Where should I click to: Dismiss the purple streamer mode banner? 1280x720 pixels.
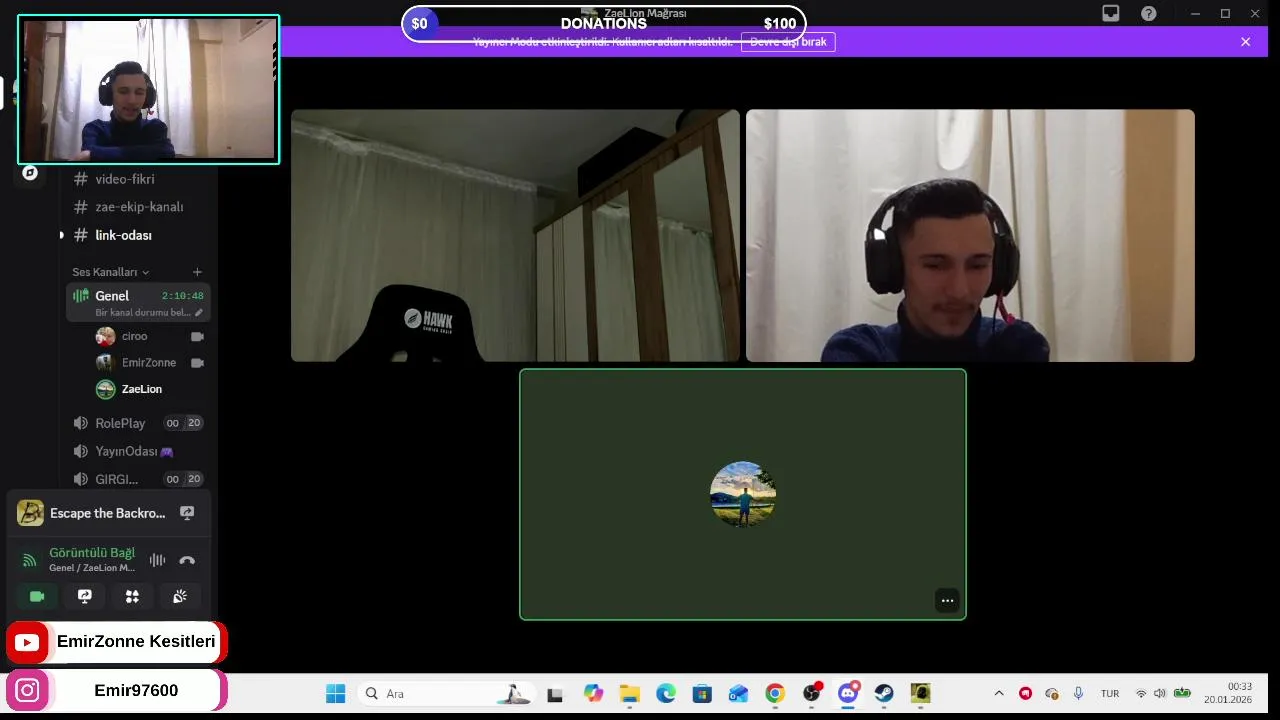tap(1245, 42)
